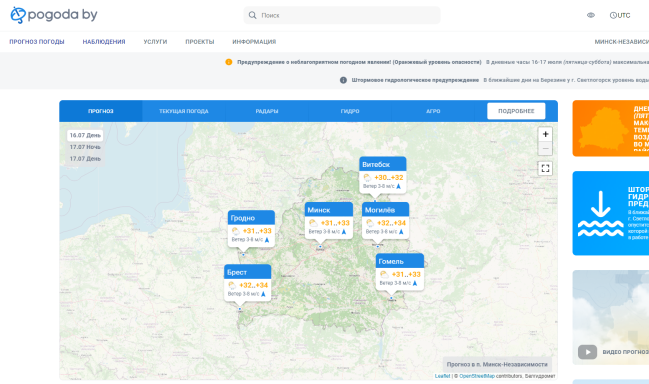Open the Гомель forecast card
Image resolution: width=649 pixels, height=384 pixels.
399,272
